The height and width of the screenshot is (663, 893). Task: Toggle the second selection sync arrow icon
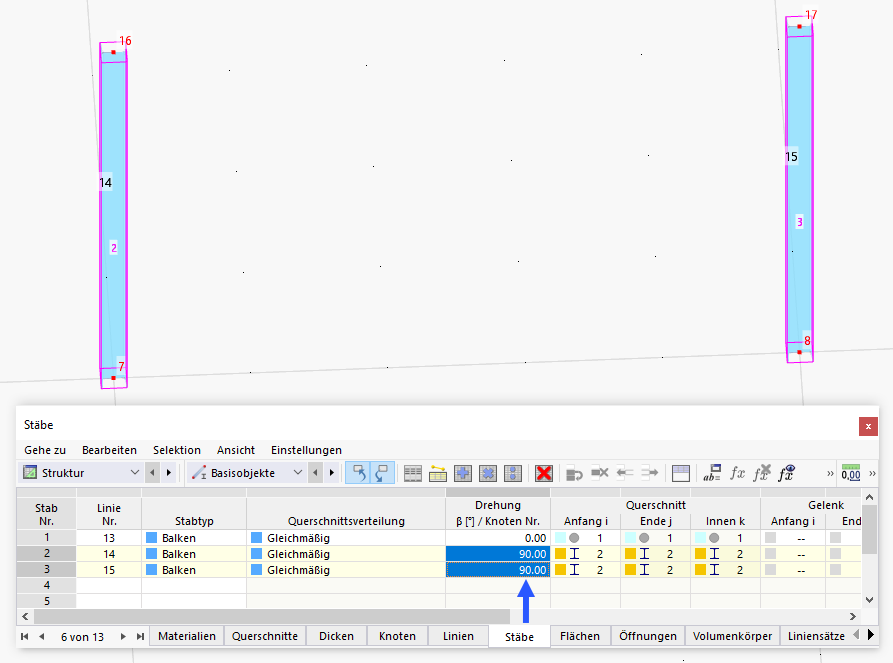(x=382, y=473)
